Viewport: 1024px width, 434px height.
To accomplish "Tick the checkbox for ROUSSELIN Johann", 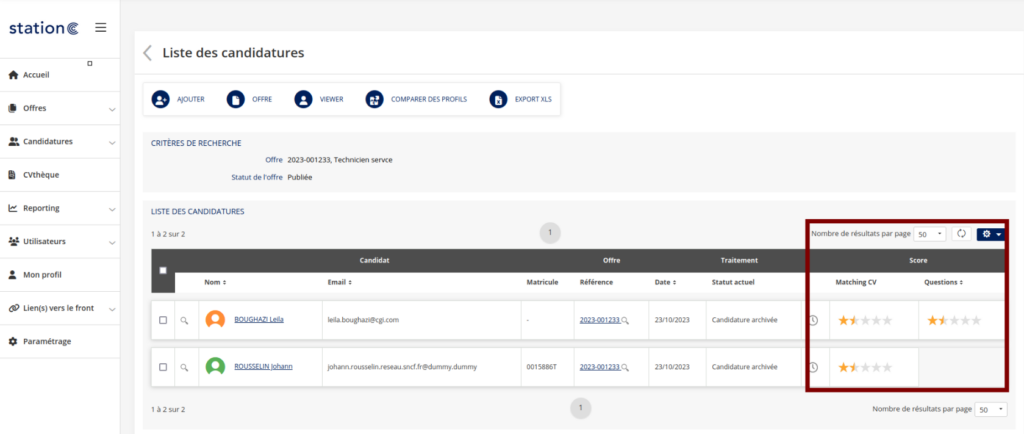I will point(163,367).
